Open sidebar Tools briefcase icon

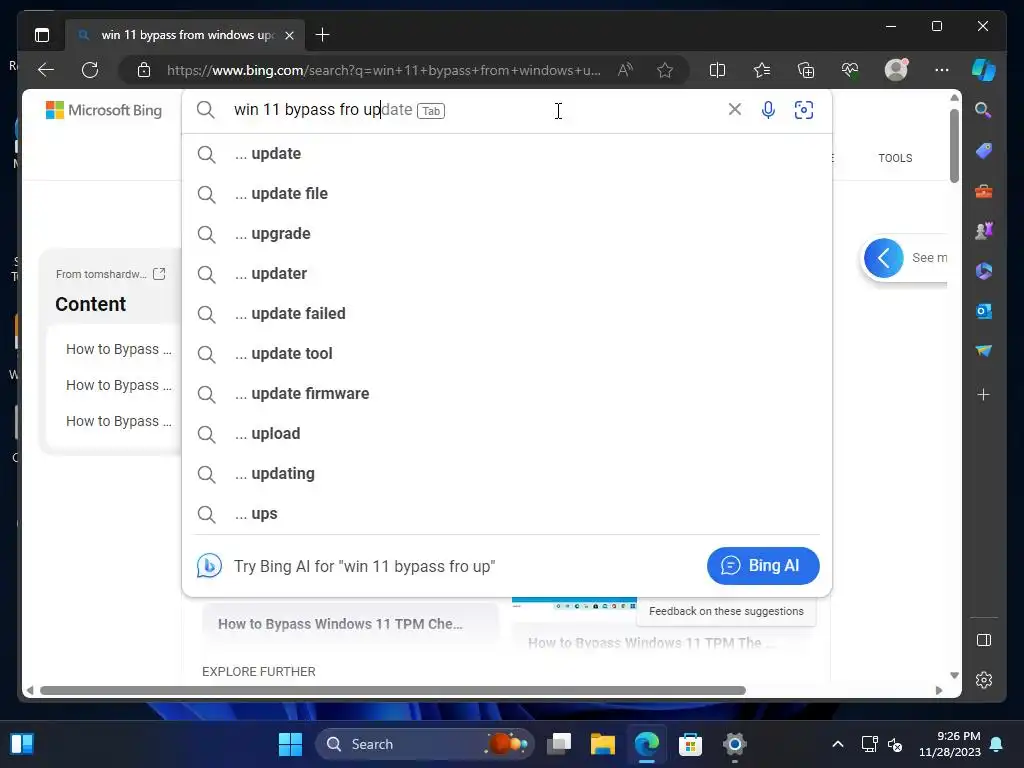[x=984, y=191]
